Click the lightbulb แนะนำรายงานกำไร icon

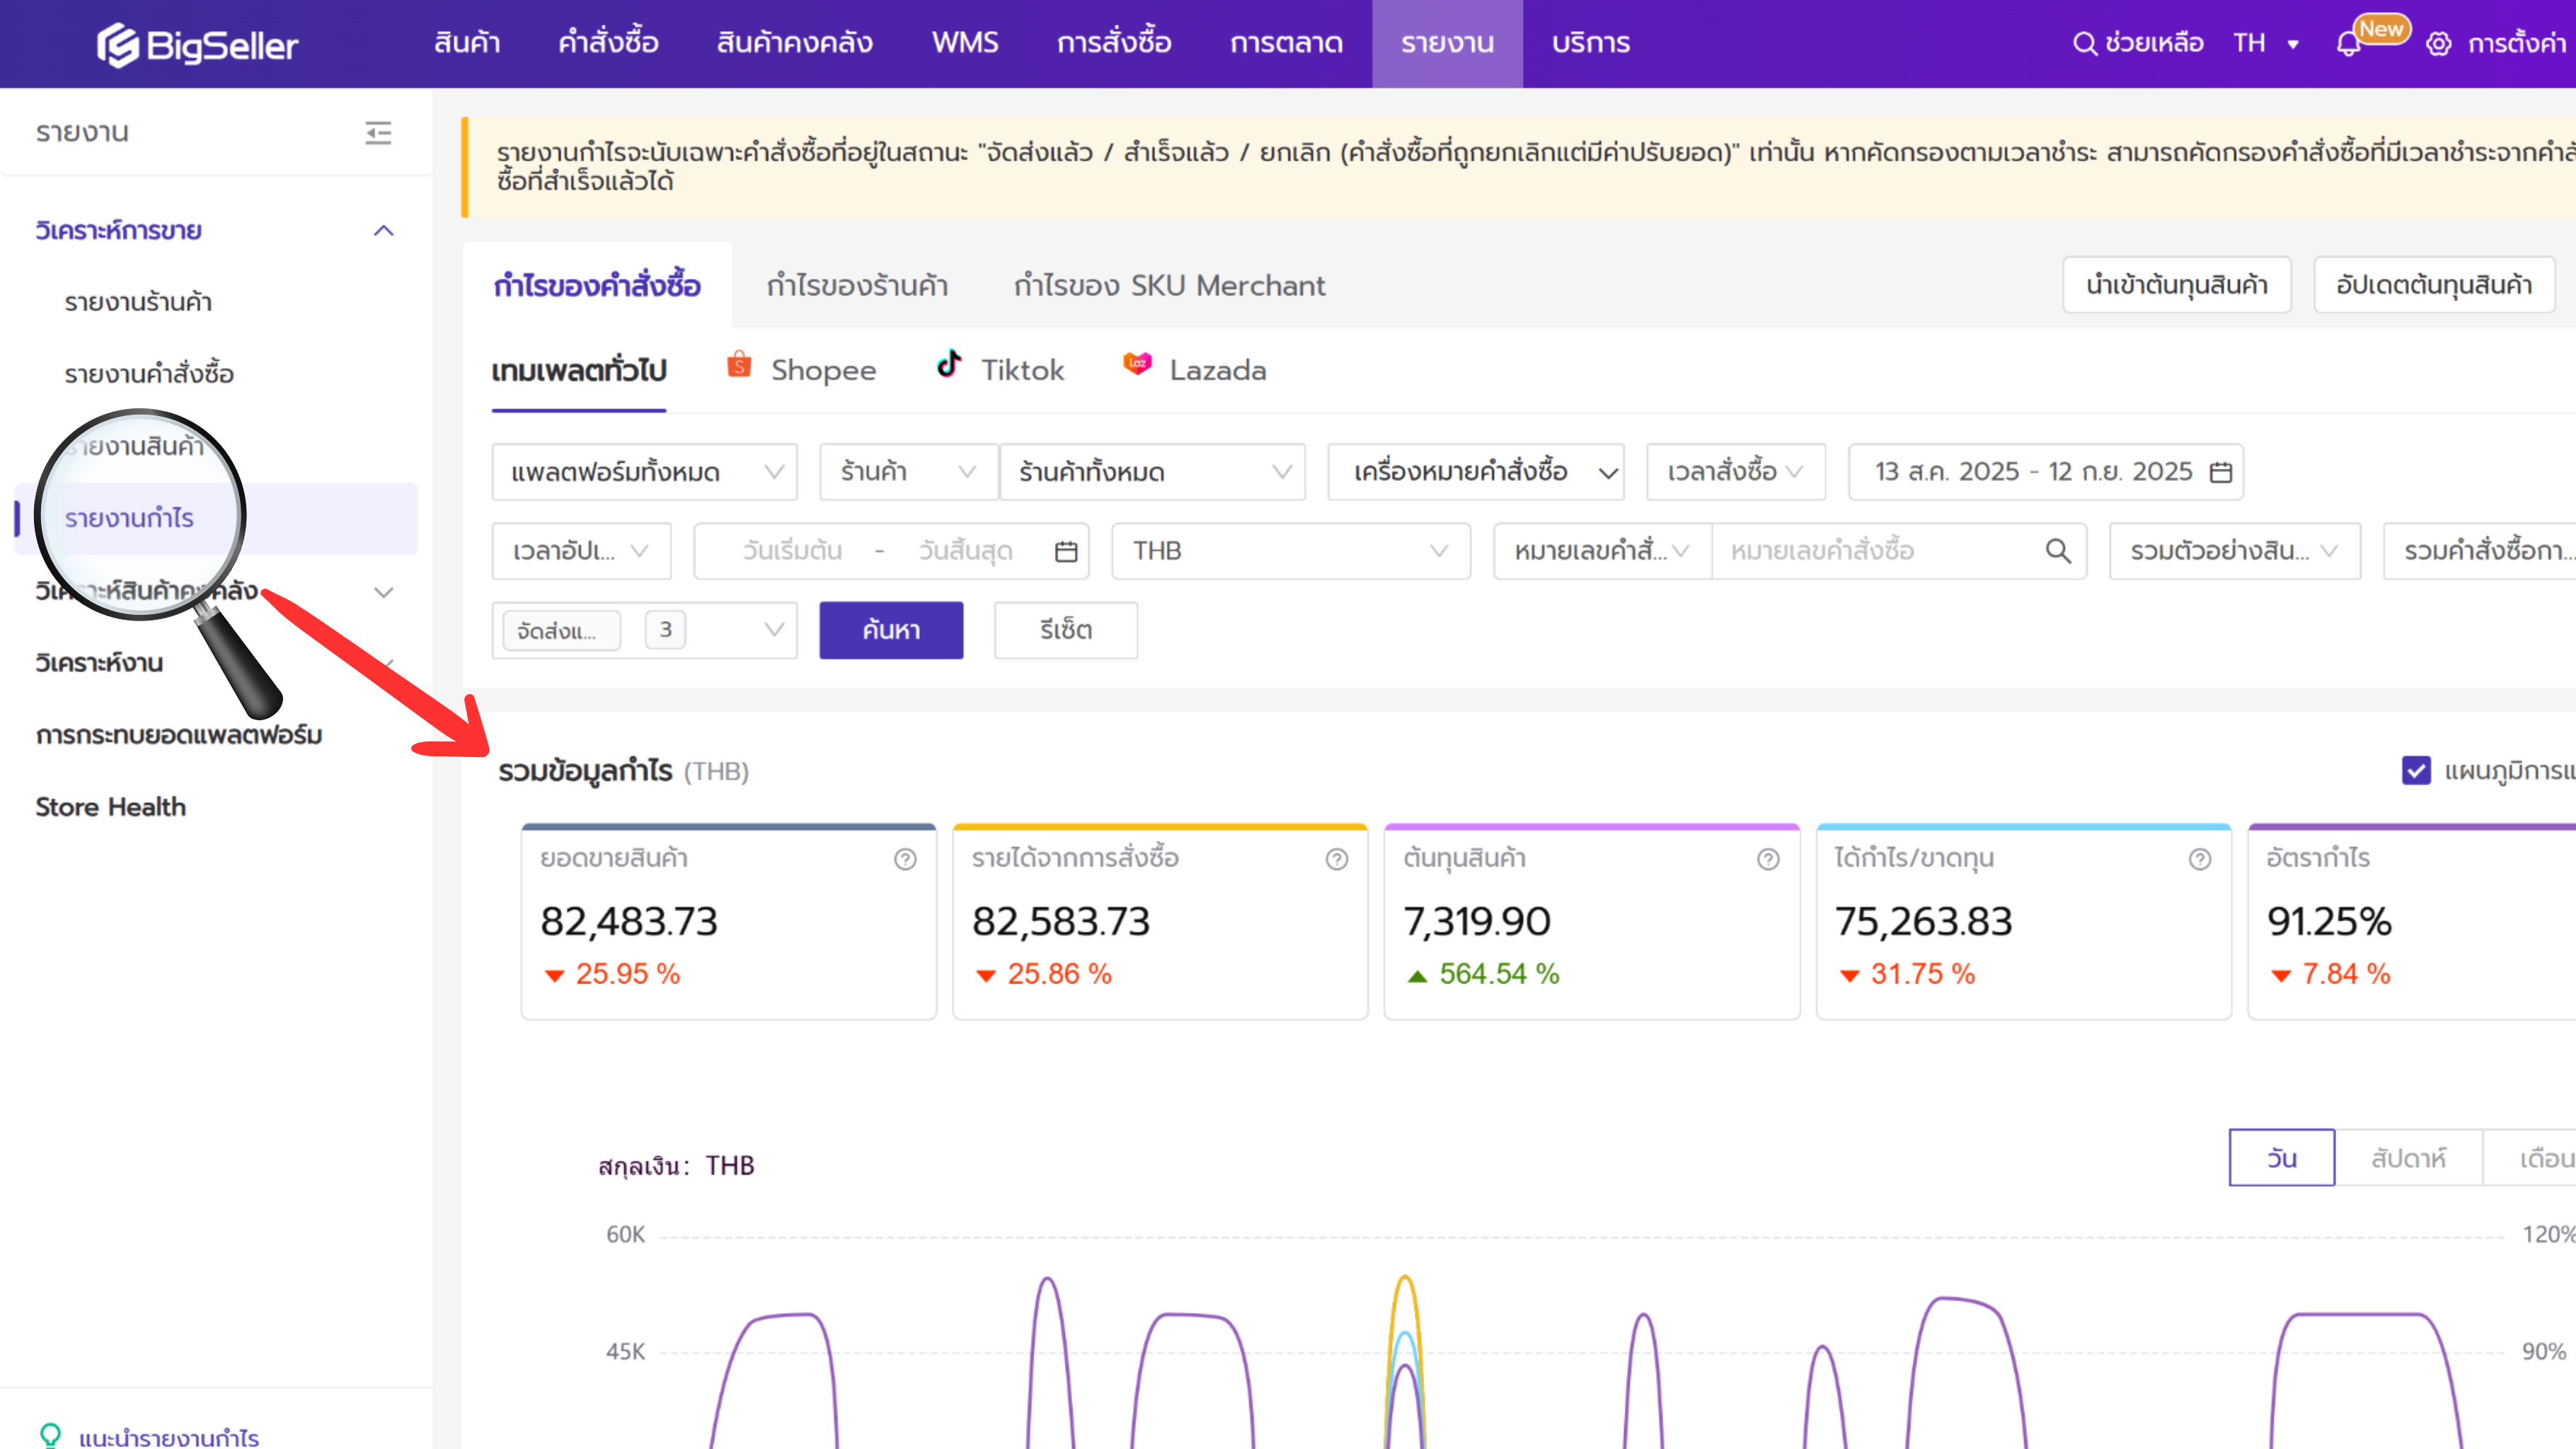[50, 1436]
